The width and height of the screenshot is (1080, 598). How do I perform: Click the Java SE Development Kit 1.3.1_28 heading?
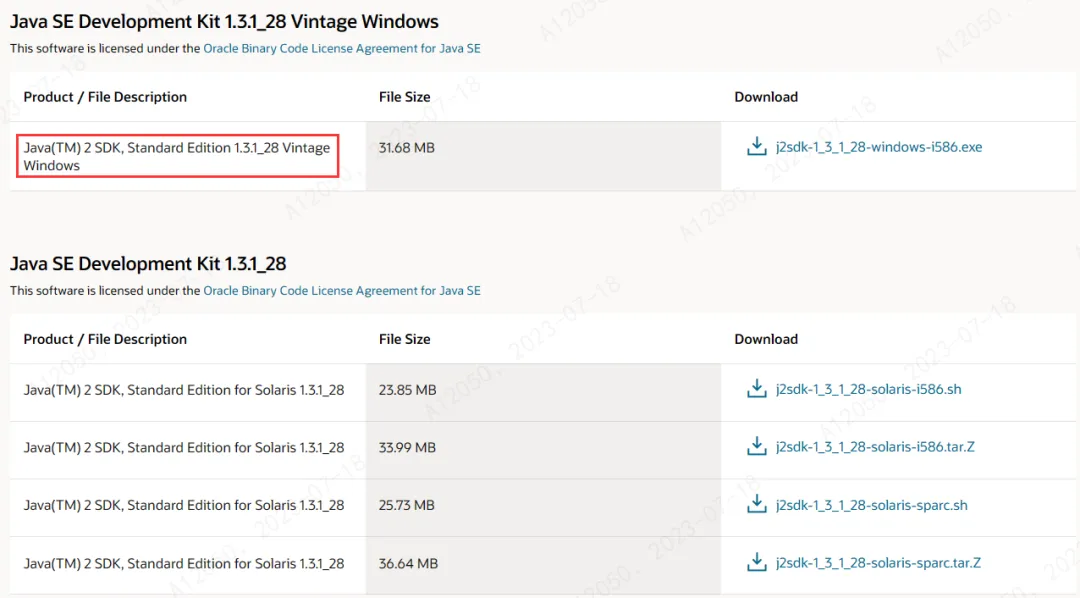[148, 264]
